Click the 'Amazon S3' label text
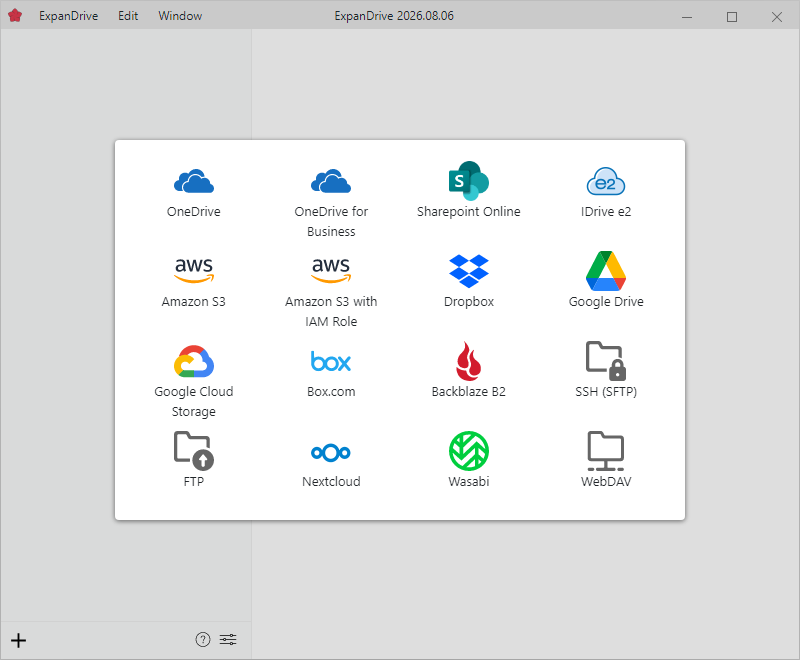This screenshot has width=800, height=660. [x=194, y=302]
